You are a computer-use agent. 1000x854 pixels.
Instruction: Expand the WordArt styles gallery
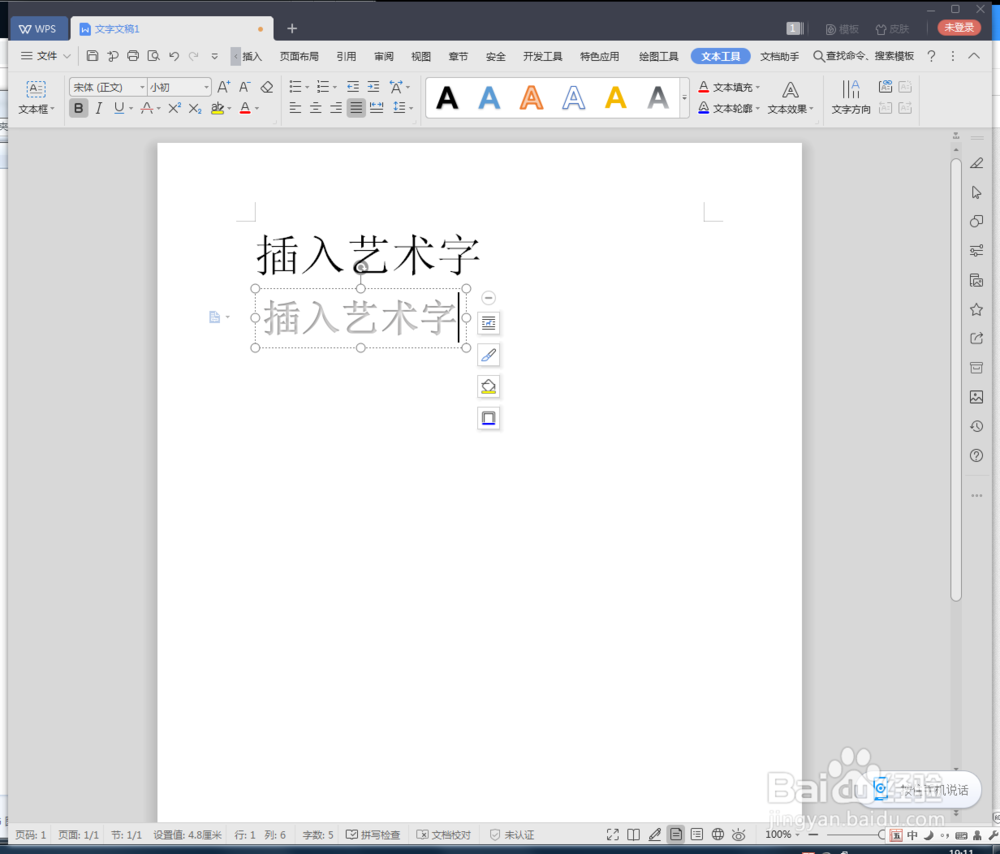point(684,98)
